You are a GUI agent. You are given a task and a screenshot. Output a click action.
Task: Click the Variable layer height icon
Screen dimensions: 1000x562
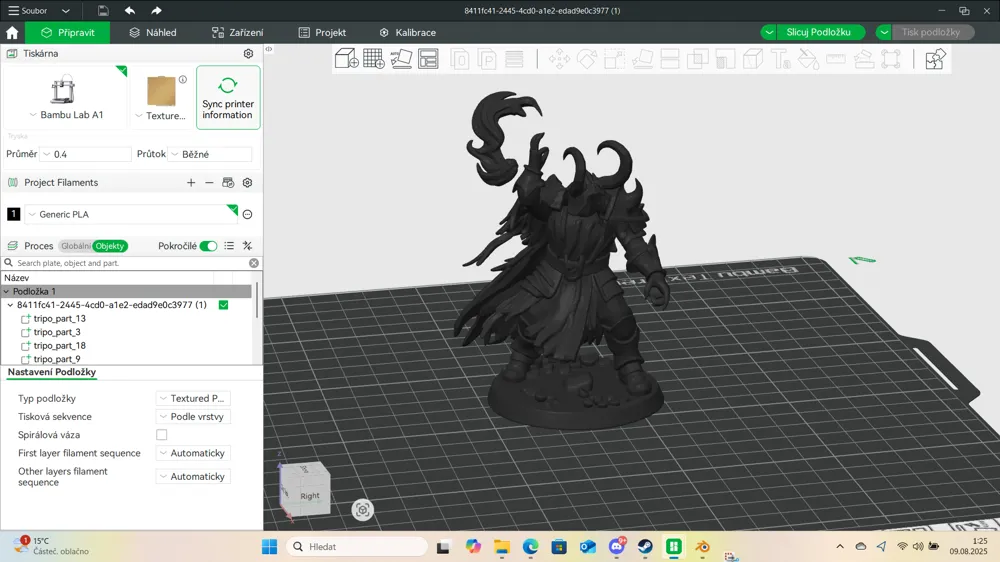(x=514, y=59)
